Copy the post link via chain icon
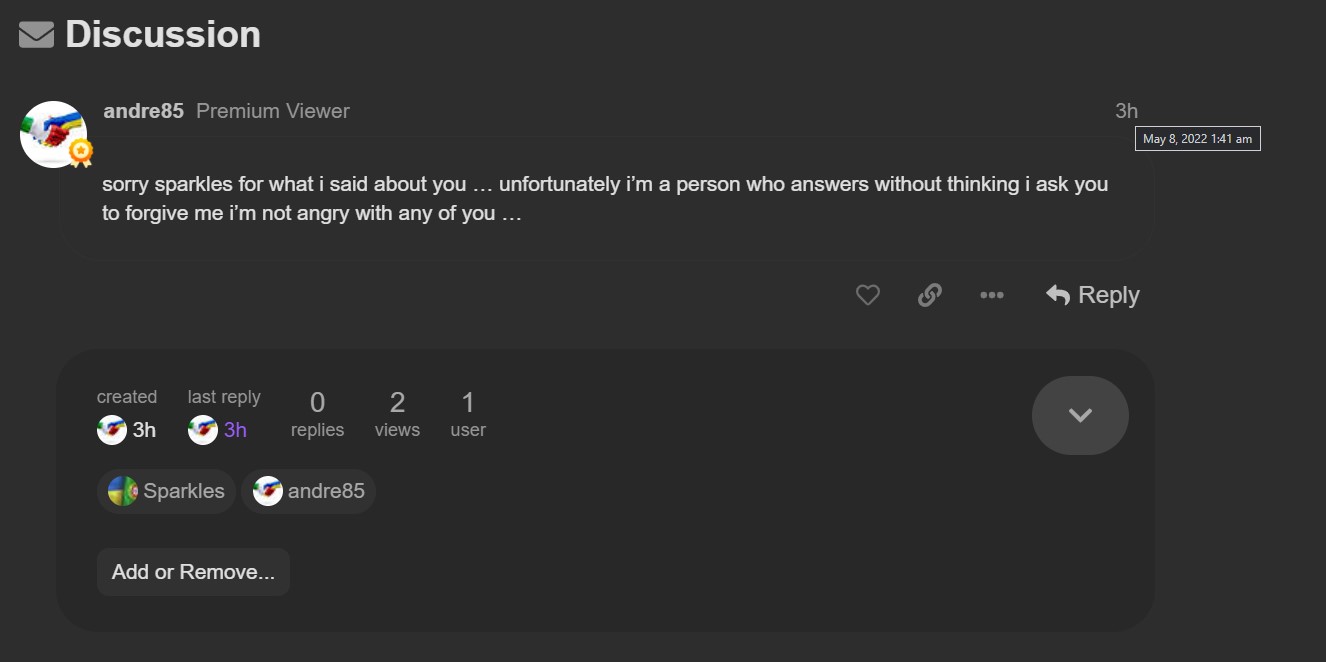Image resolution: width=1326 pixels, height=662 pixels. click(930, 295)
